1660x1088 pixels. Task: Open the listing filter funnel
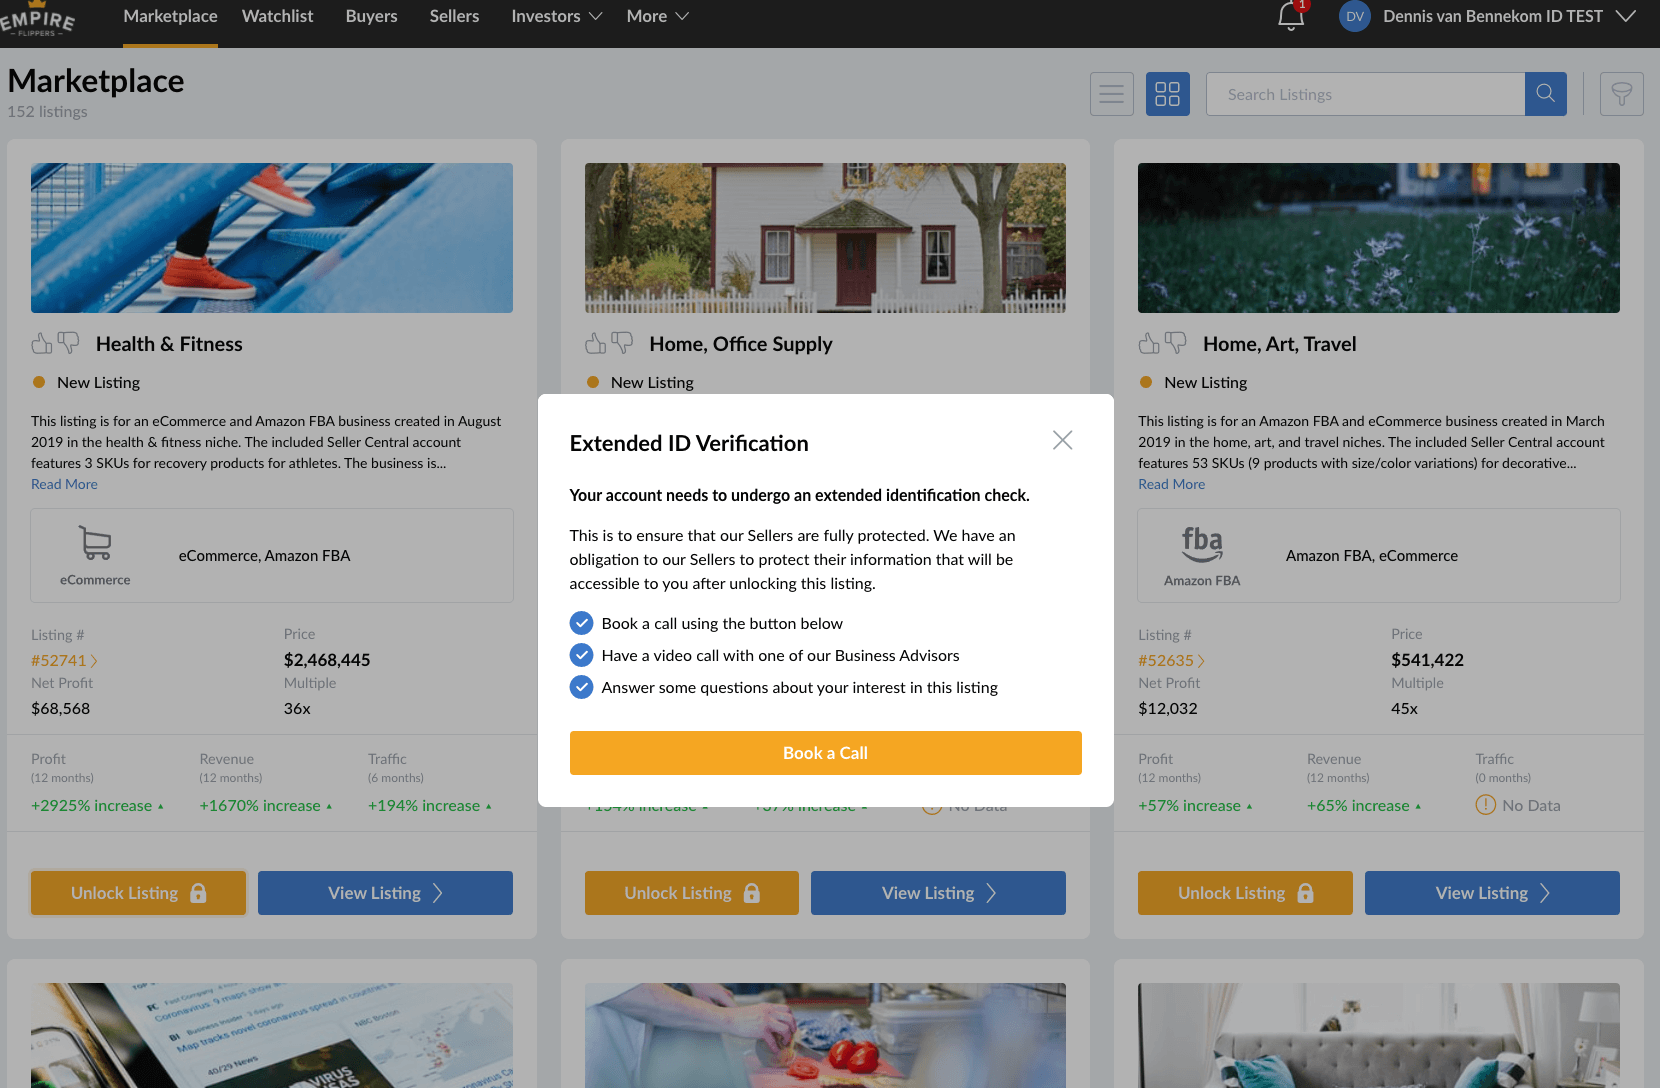1622,94
